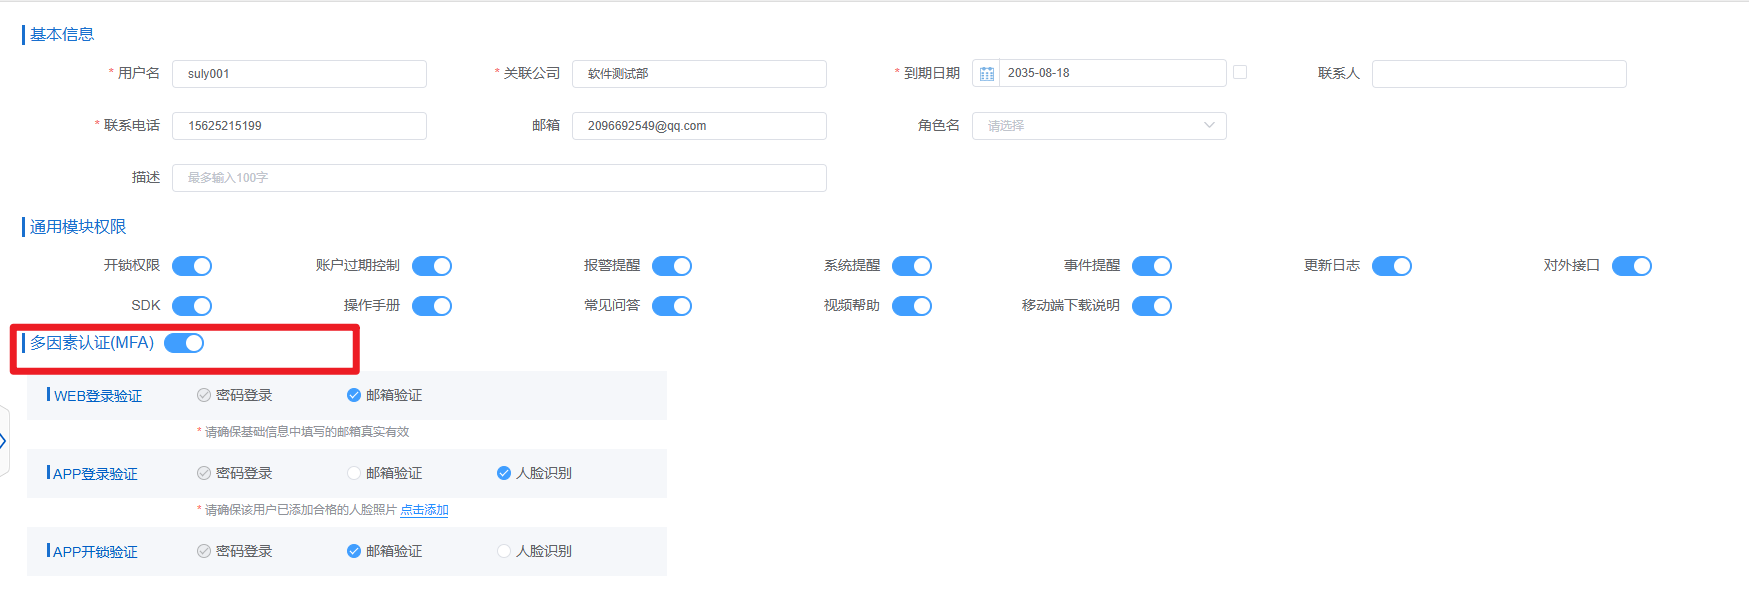This screenshot has width=1749, height=597.
Task: Focus the 描述 text field
Action: (x=499, y=178)
